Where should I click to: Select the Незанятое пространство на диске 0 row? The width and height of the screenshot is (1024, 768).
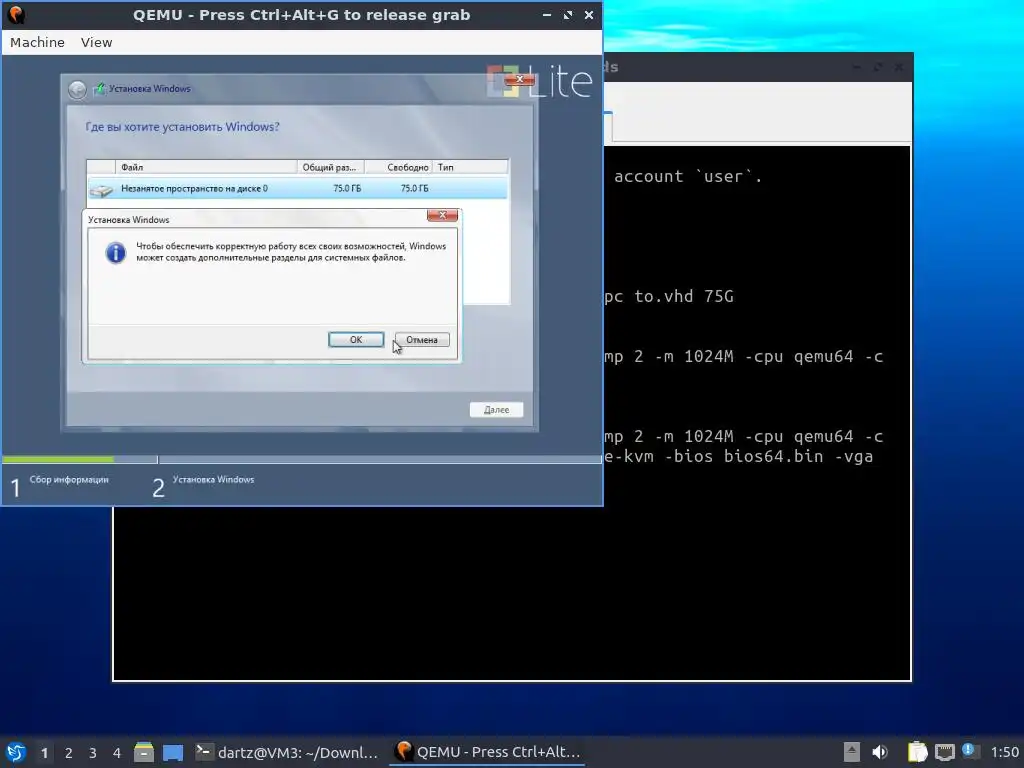pyautogui.click(x=297, y=188)
